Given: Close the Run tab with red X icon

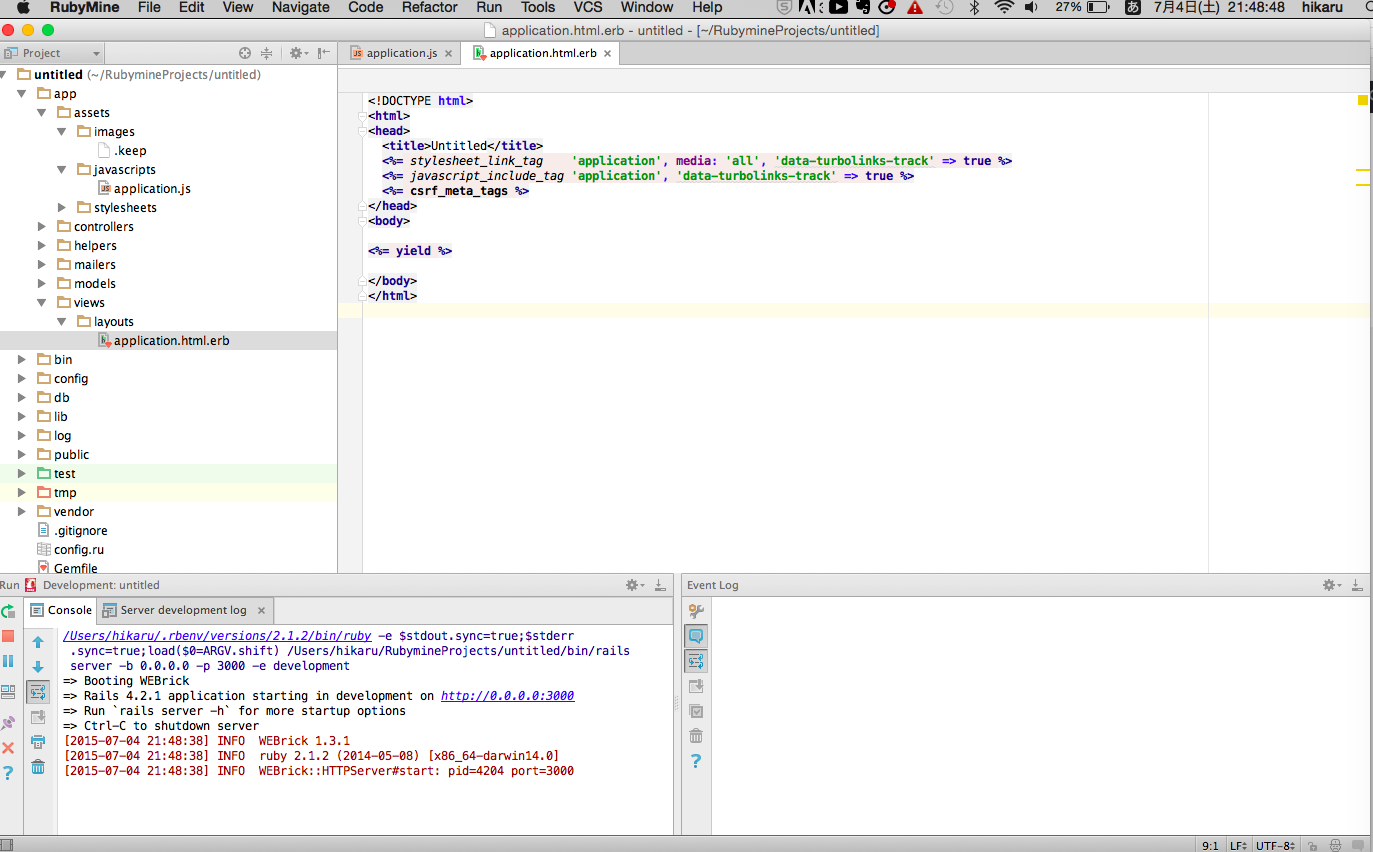Looking at the screenshot, I should (8, 748).
